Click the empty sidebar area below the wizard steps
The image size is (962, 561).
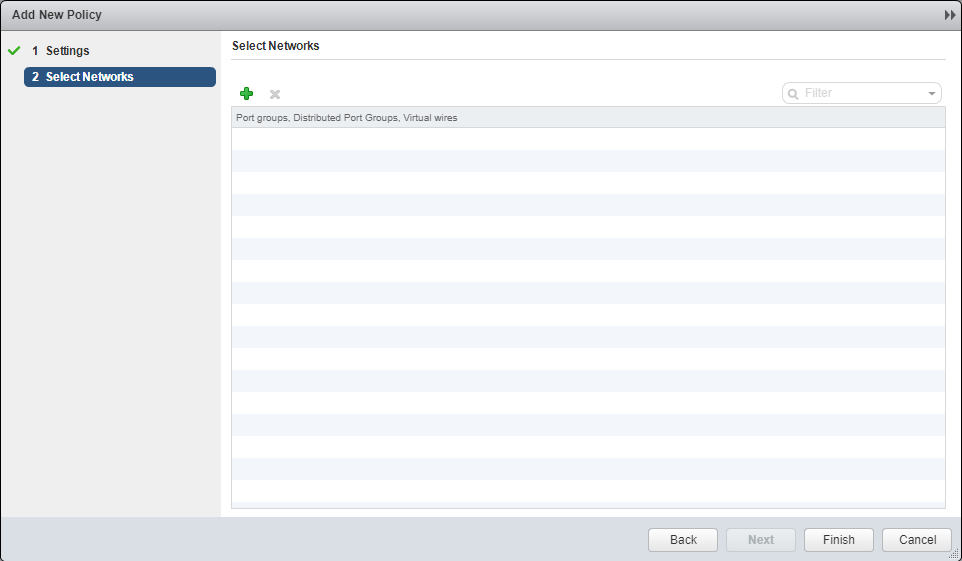[110, 300]
